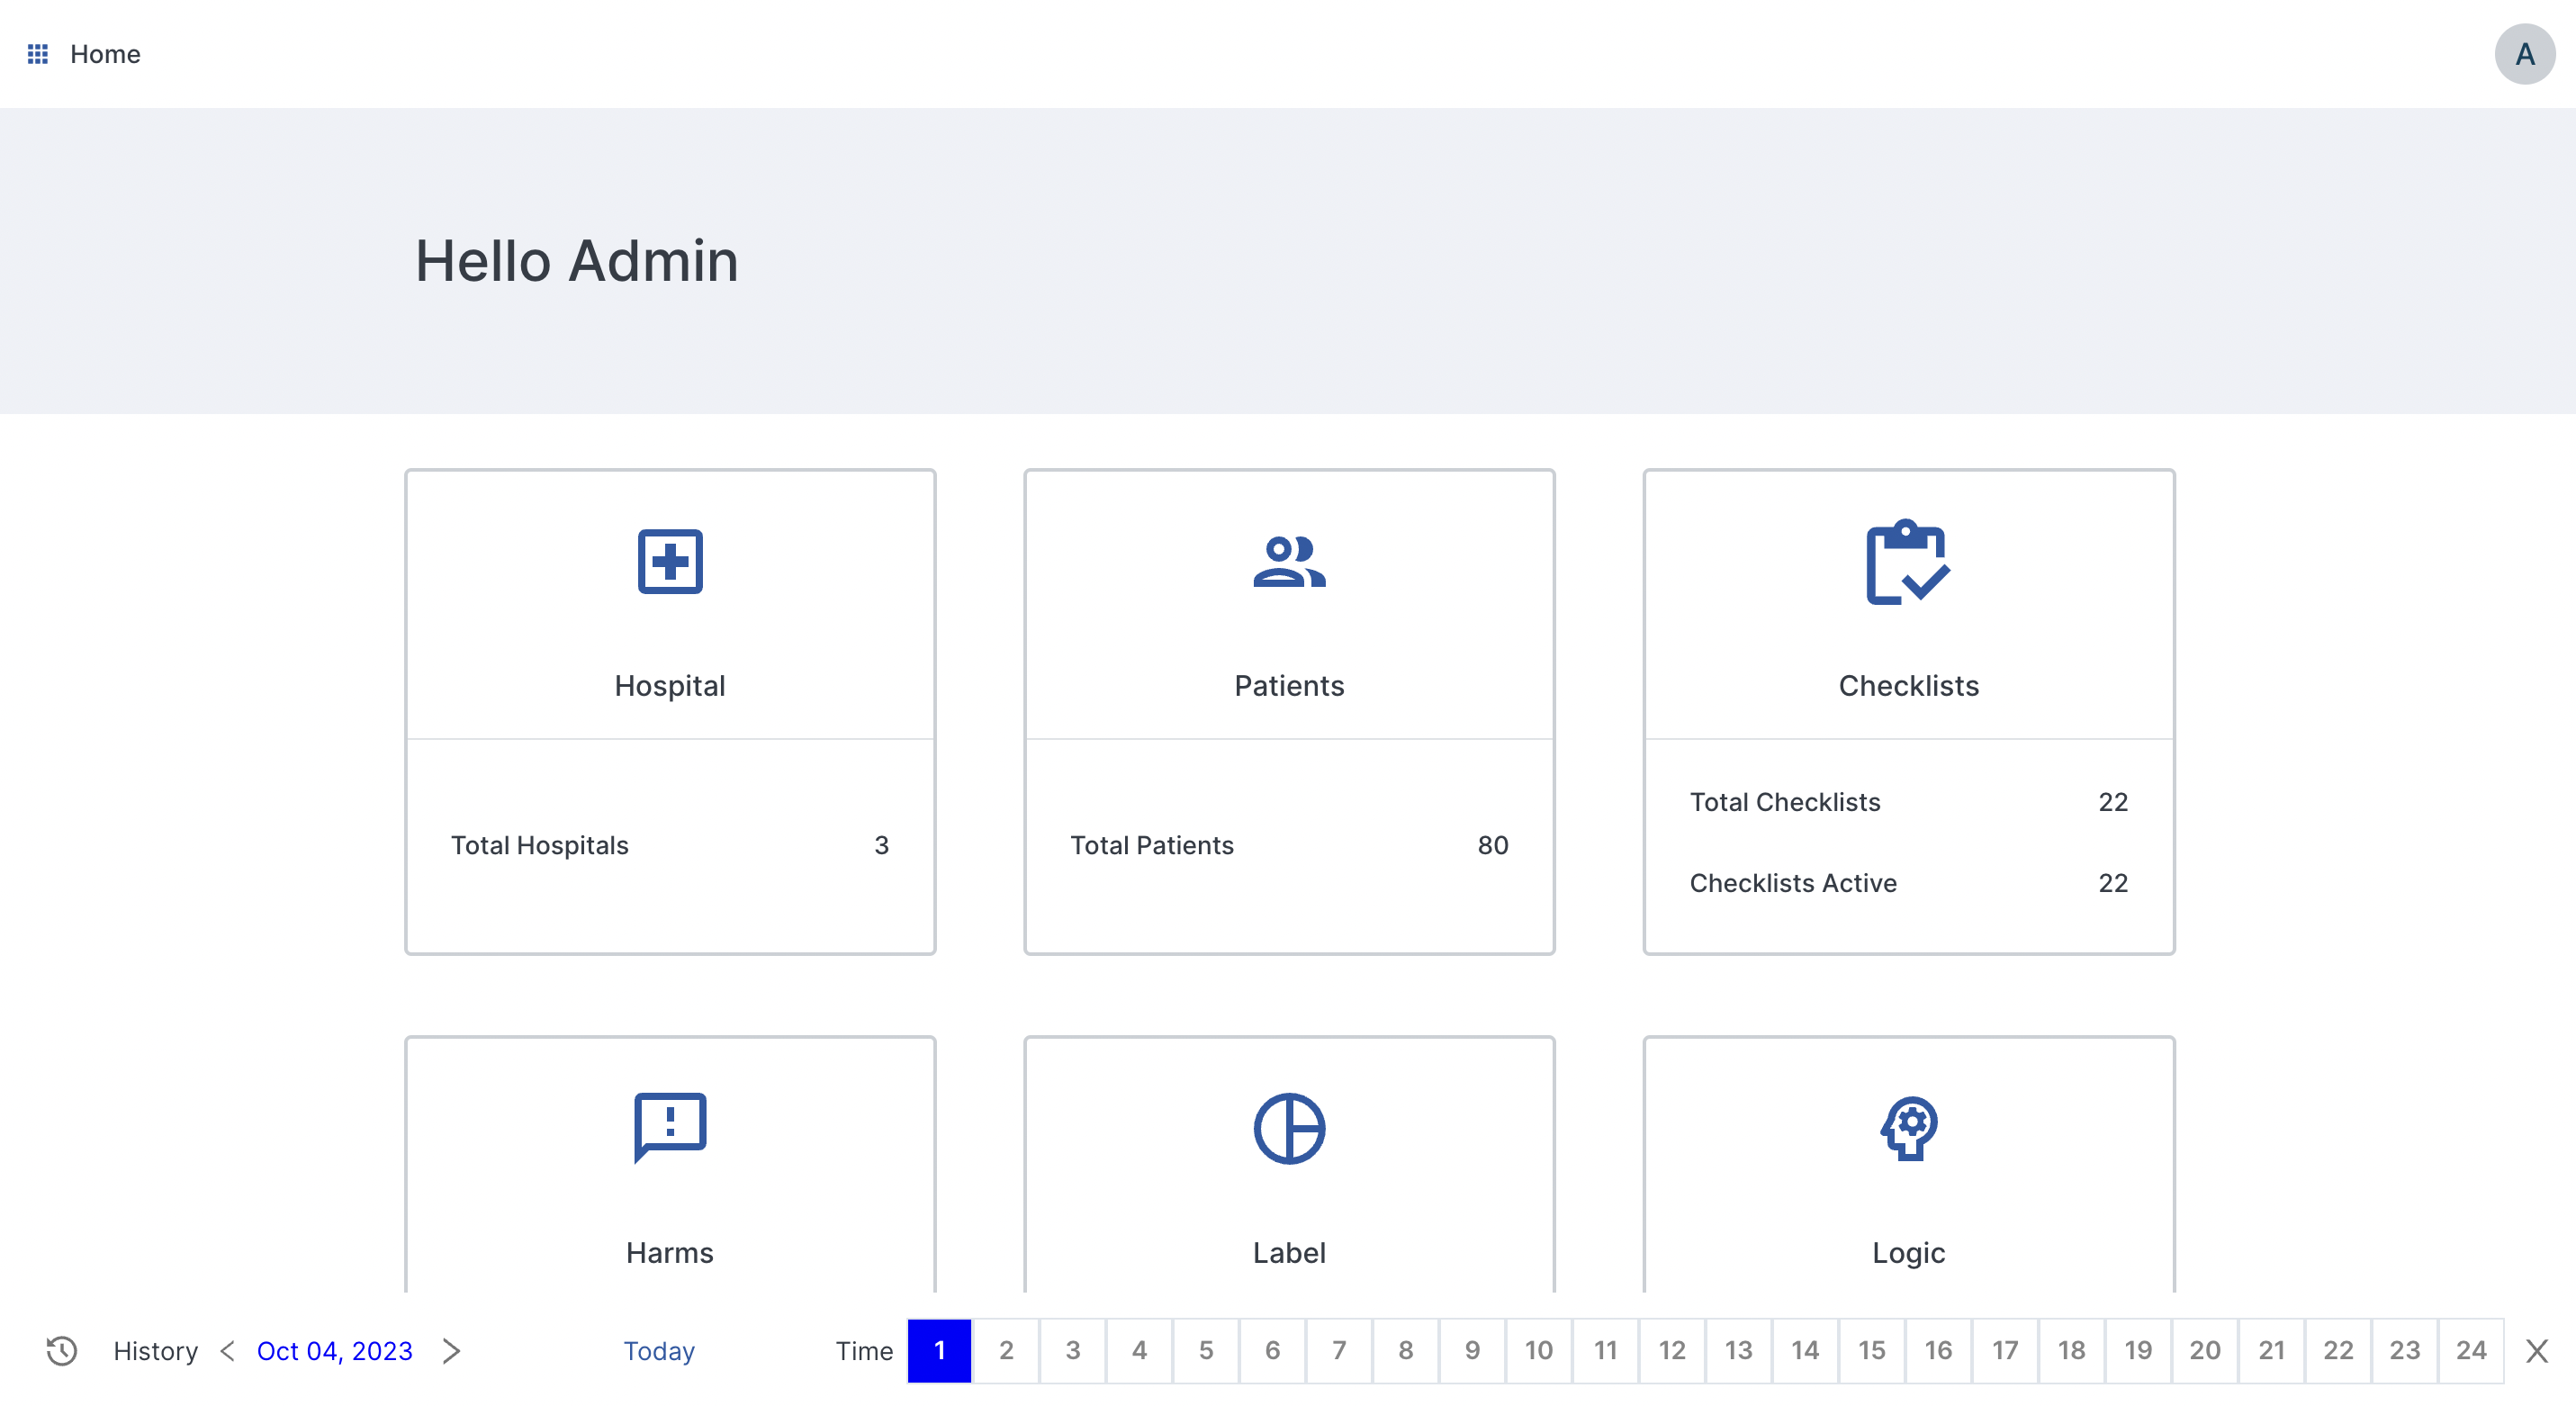Click the Harms alert bubble icon
The image size is (2576, 1406).
click(x=670, y=1127)
